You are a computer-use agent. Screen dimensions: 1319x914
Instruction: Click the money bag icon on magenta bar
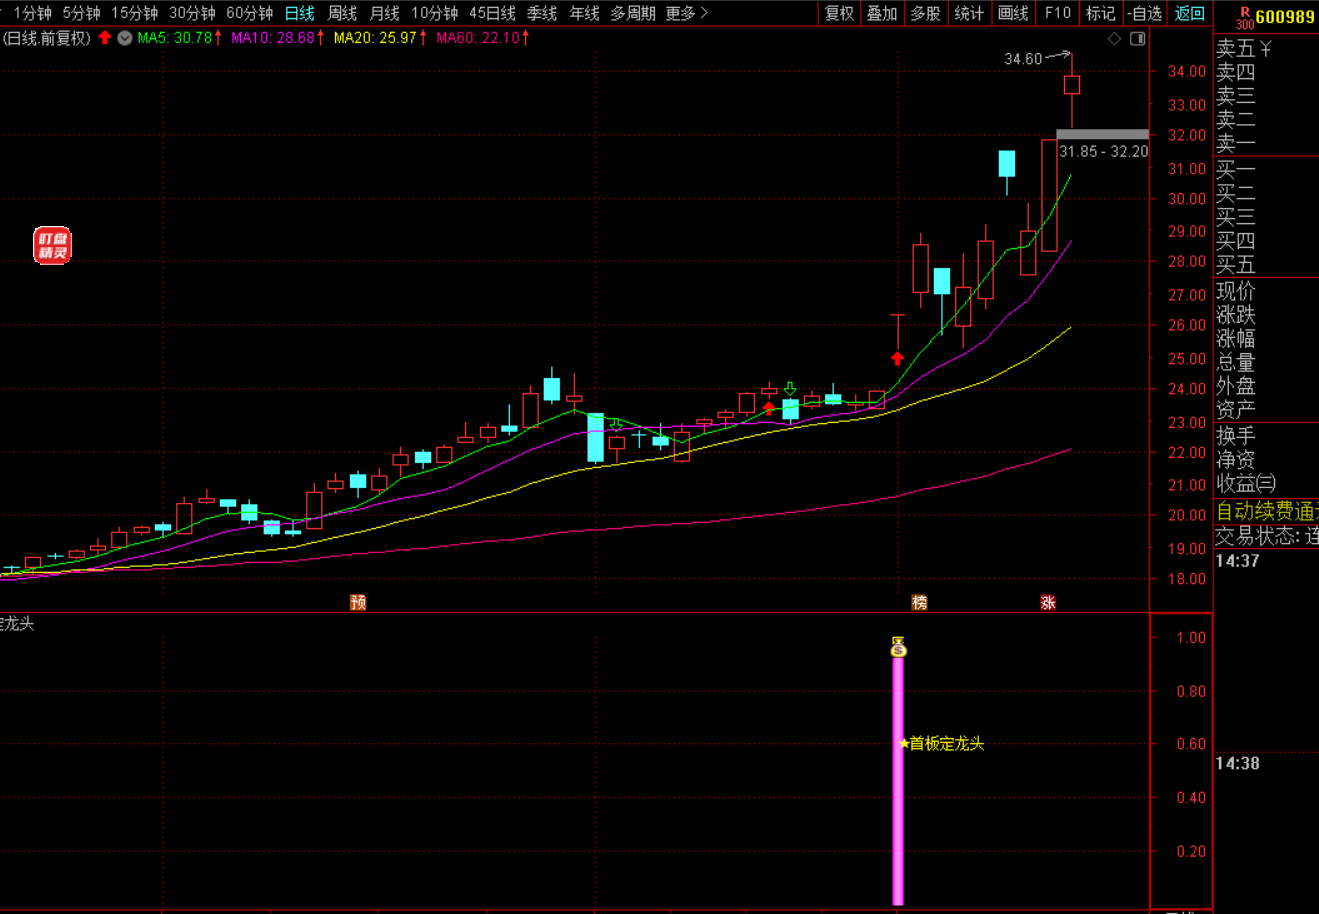click(898, 648)
